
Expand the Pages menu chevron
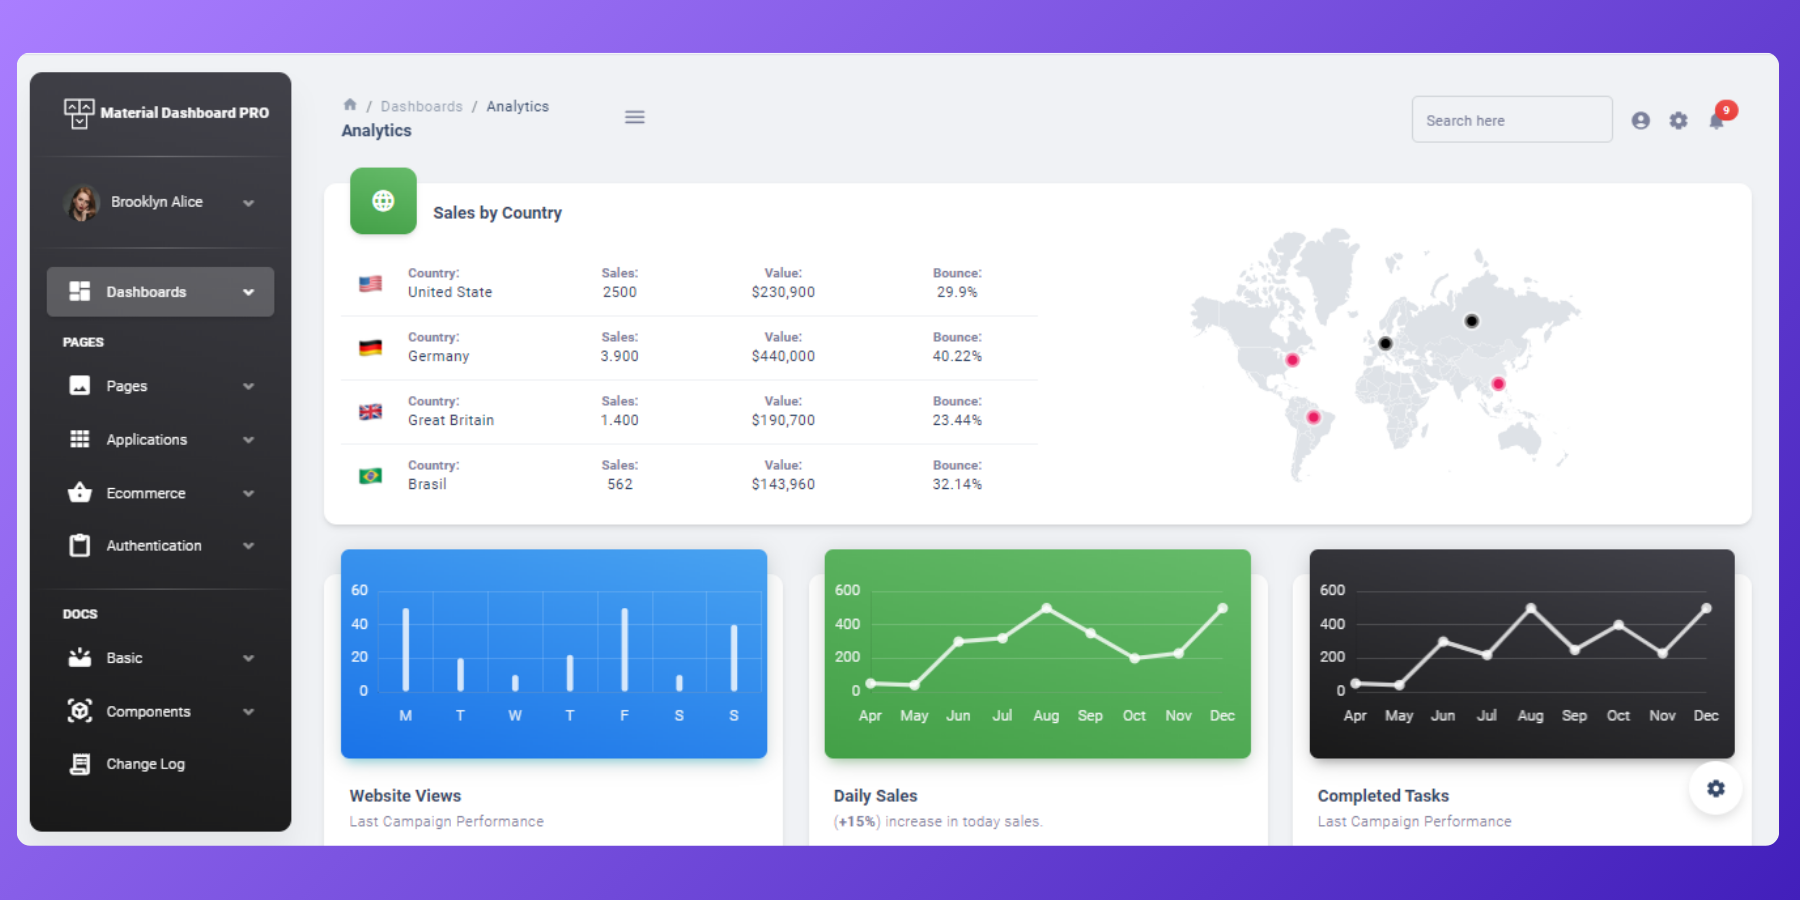[x=249, y=386]
